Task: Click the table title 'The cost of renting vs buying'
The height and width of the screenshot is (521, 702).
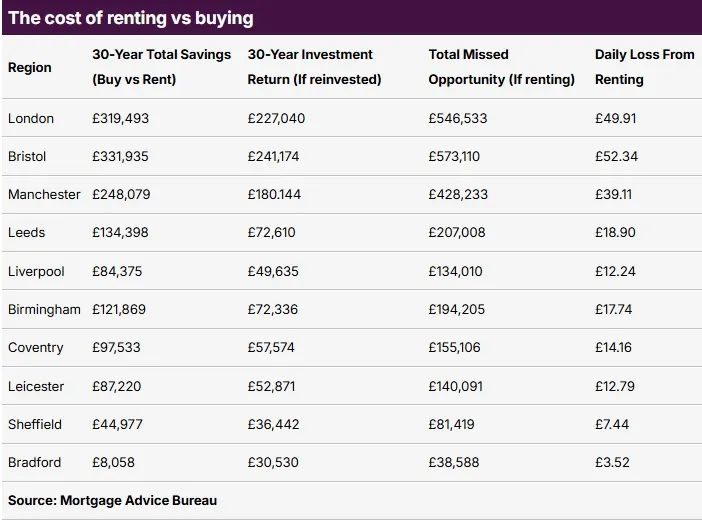Action: click(131, 18)
